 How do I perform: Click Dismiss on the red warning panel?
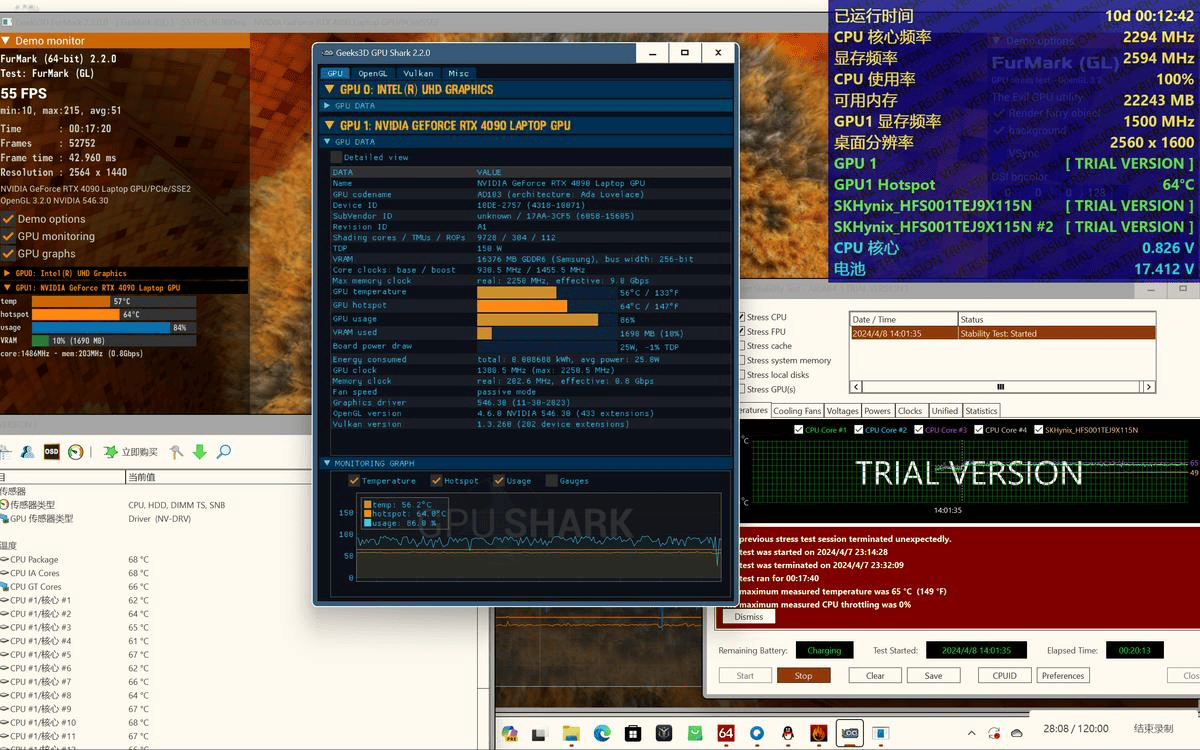click(748, 617)
